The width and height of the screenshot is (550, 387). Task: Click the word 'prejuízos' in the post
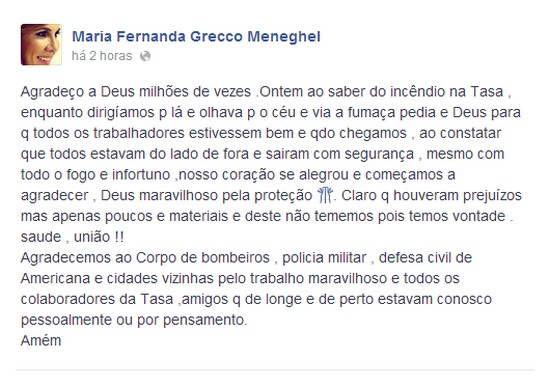[x=492, y=195]
